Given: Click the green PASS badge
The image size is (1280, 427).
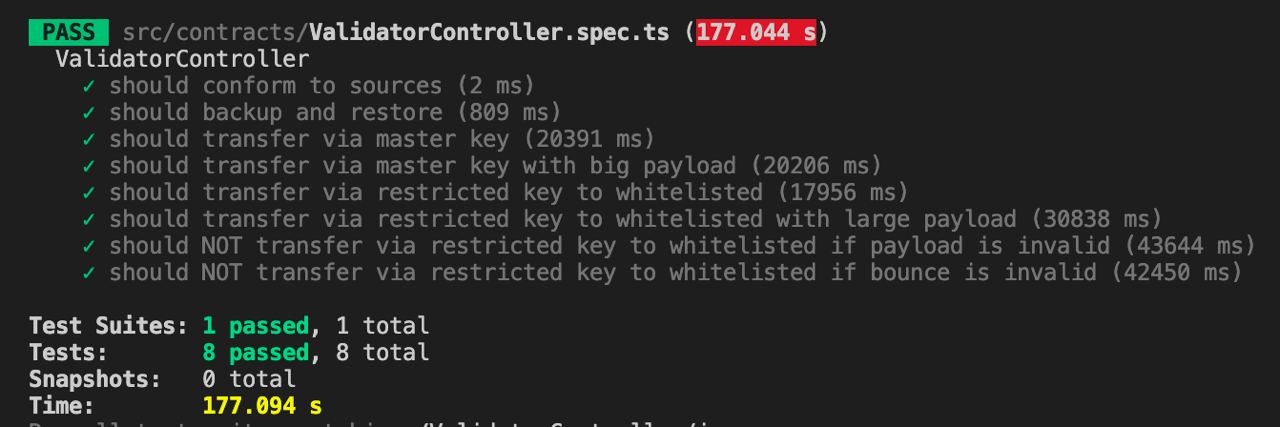Looking at the screenshot, I should [x=69, y=32].
